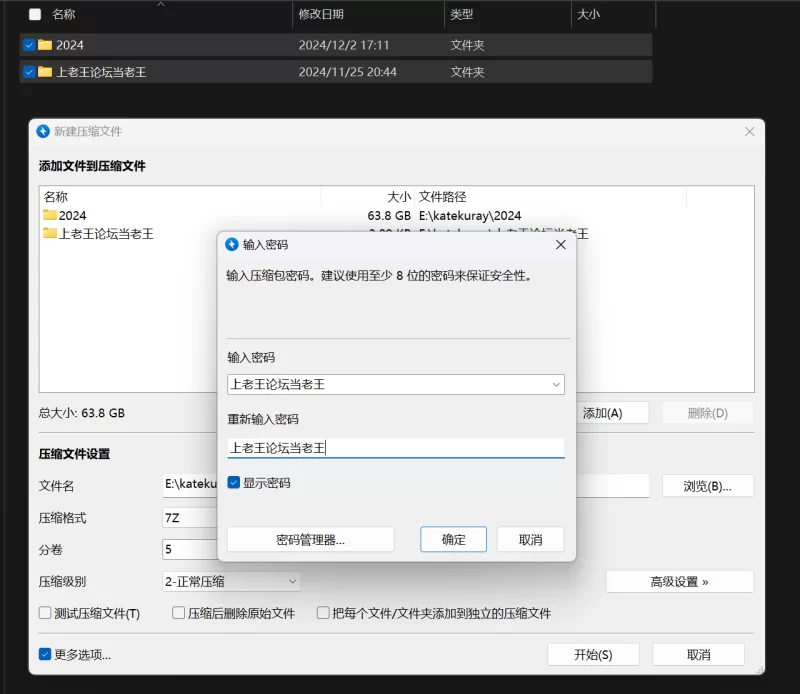This screenshot has width=800, height=694.
Task: Click the 2024 folder icon in file explorer
Action: [45, 45]
